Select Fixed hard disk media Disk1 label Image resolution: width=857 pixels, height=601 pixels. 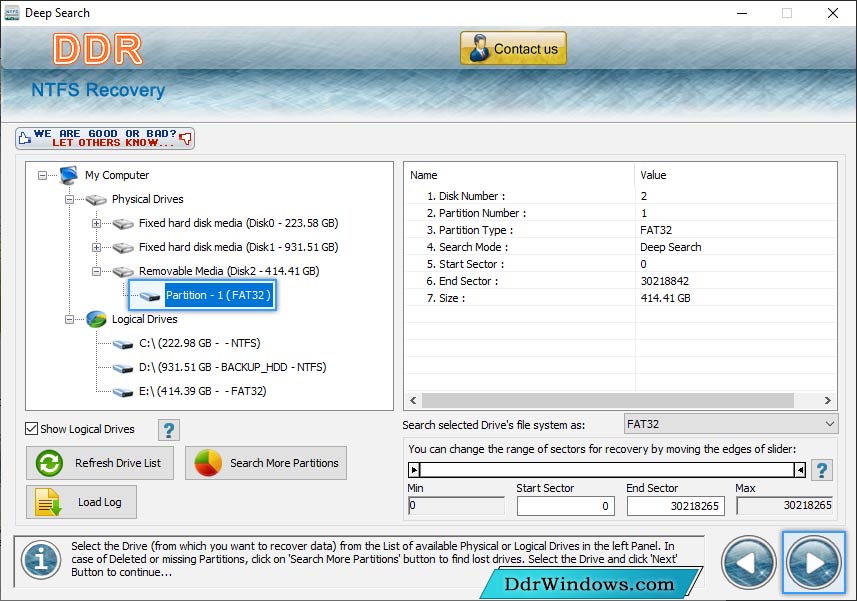click(238, 247)
